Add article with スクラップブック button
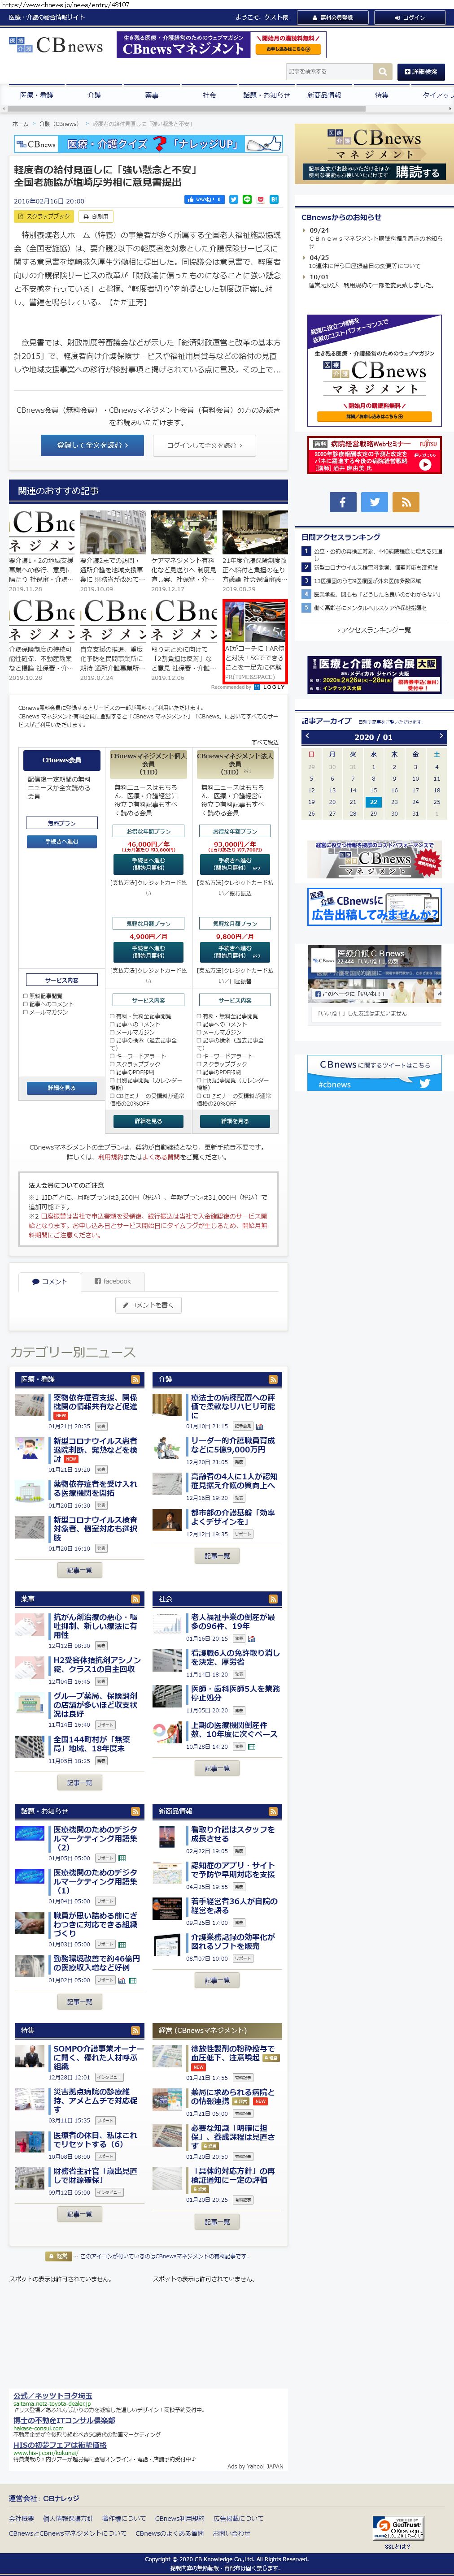 click(44, 216)
